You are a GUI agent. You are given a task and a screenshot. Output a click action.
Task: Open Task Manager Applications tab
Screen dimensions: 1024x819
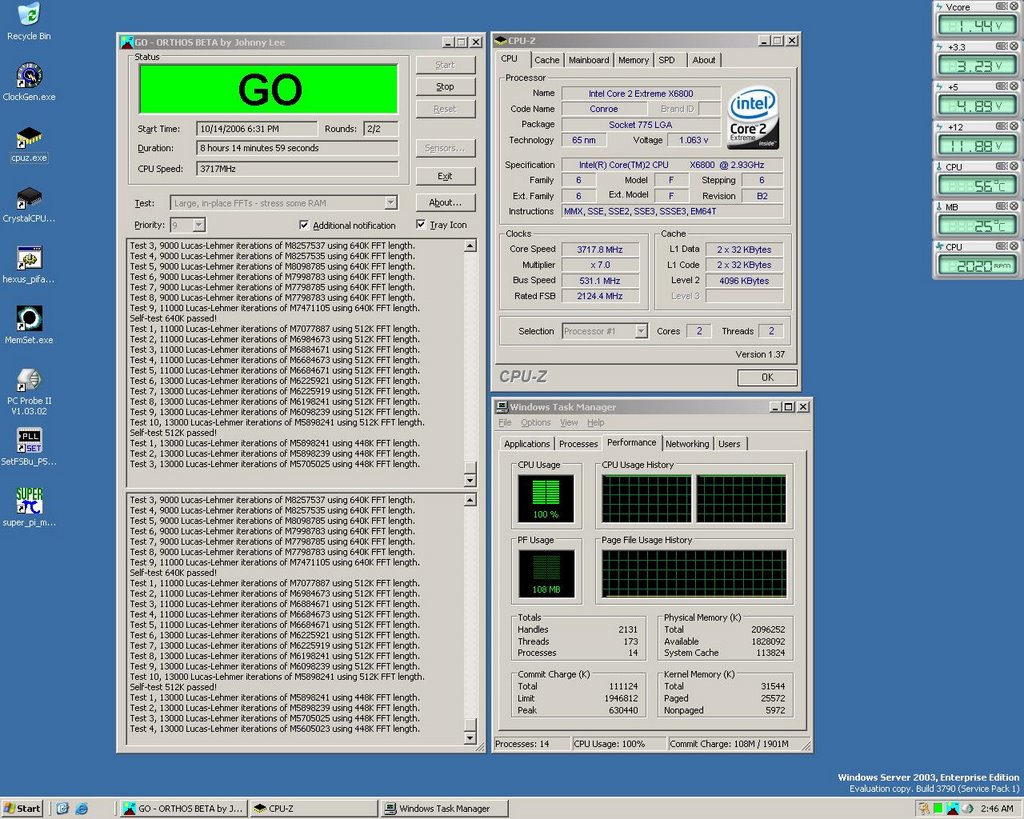(x=527, y=444)
